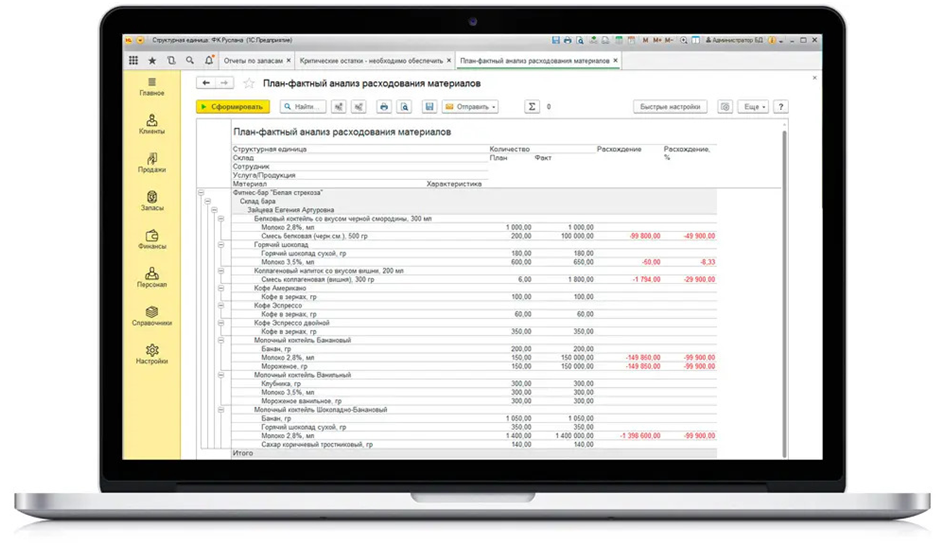Open the Еще dropdown menu
Screen dimensions: 945x548
pos(752,107)
